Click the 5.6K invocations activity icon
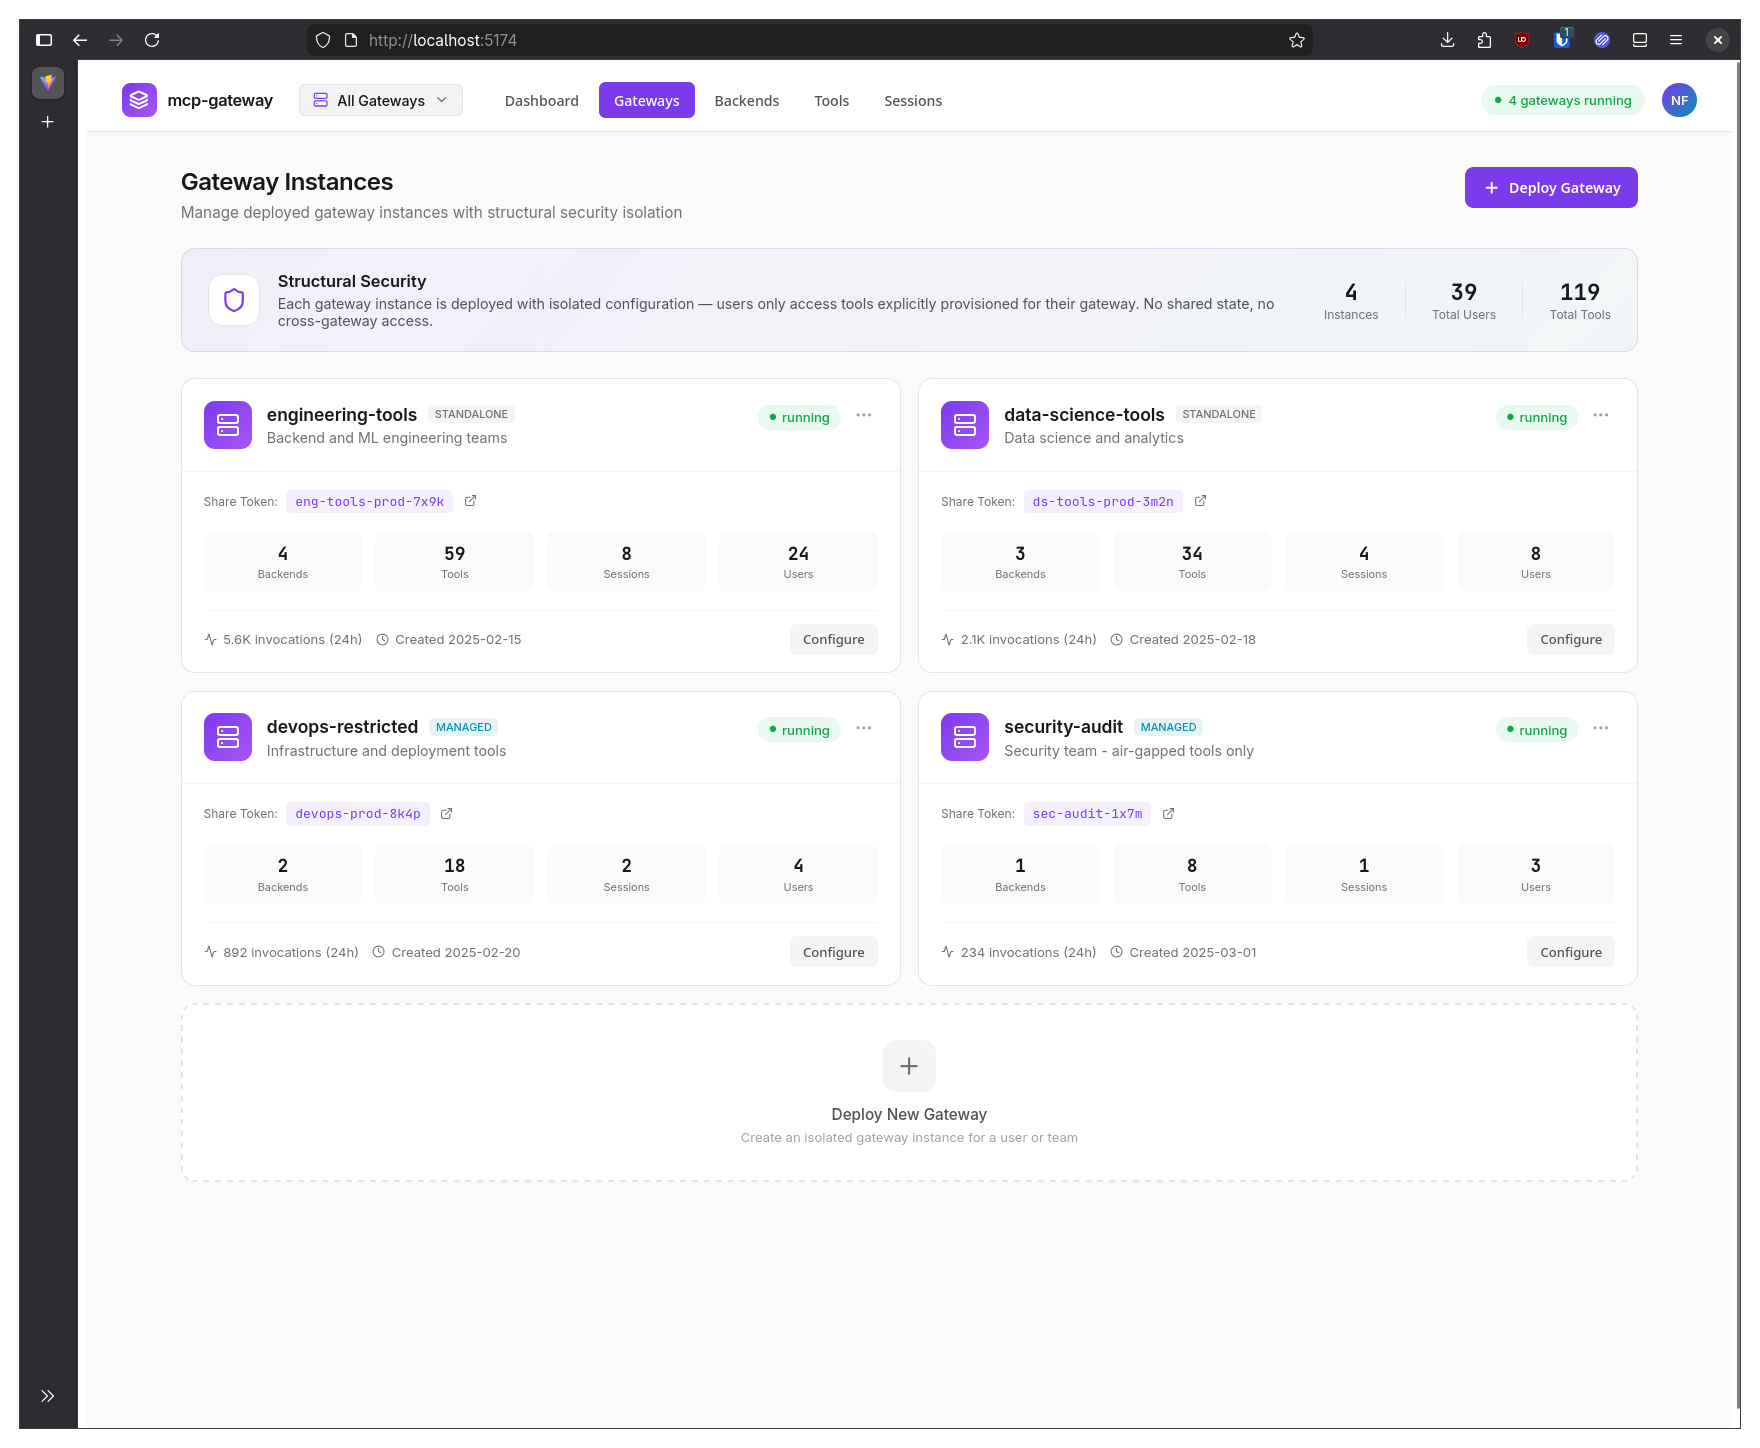 point(210,639)
